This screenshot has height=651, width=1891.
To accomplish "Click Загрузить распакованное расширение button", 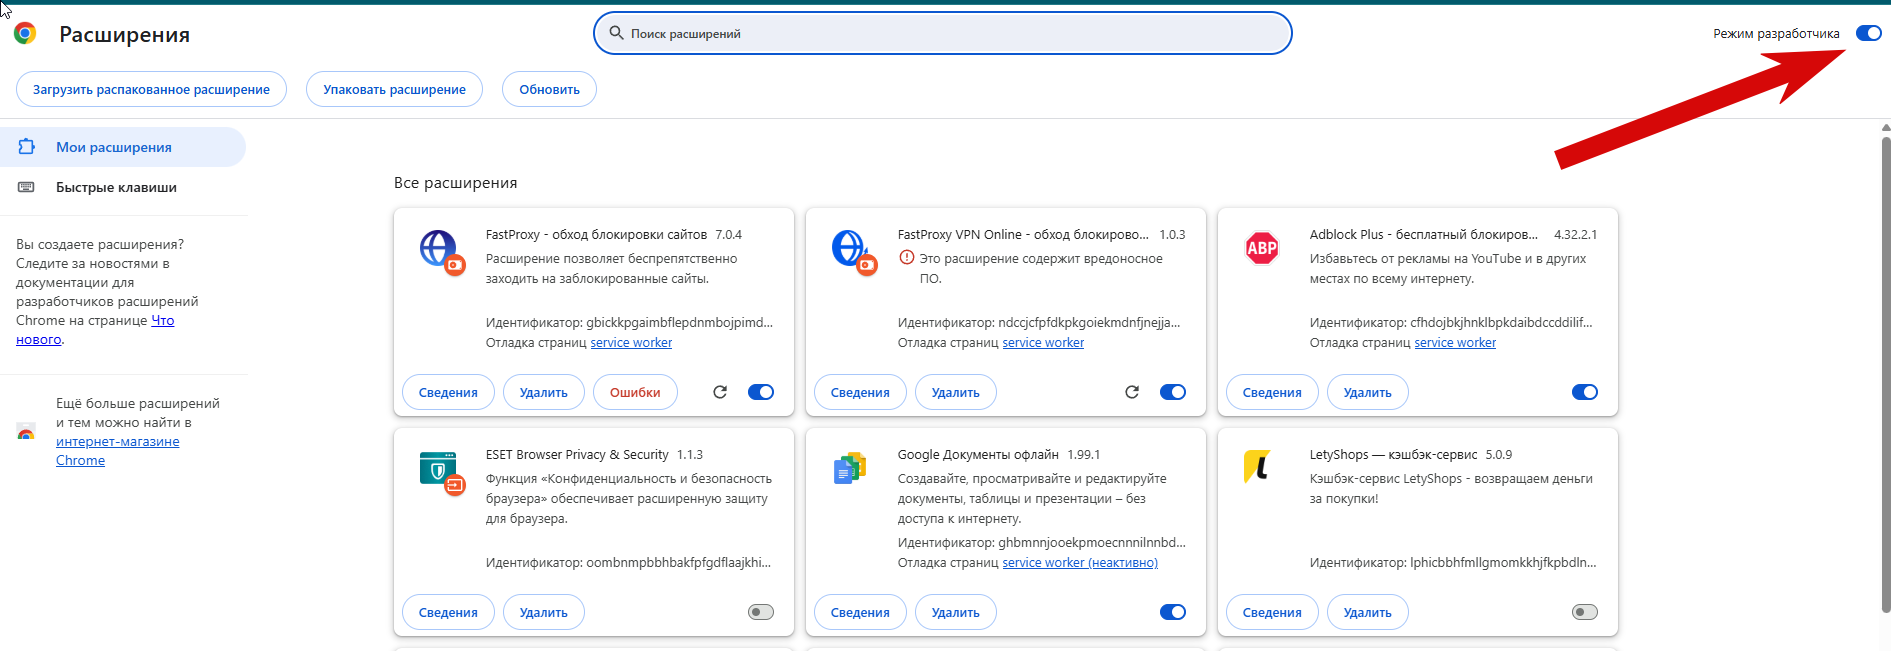I will pyautogui.click(x=151, y=89).
